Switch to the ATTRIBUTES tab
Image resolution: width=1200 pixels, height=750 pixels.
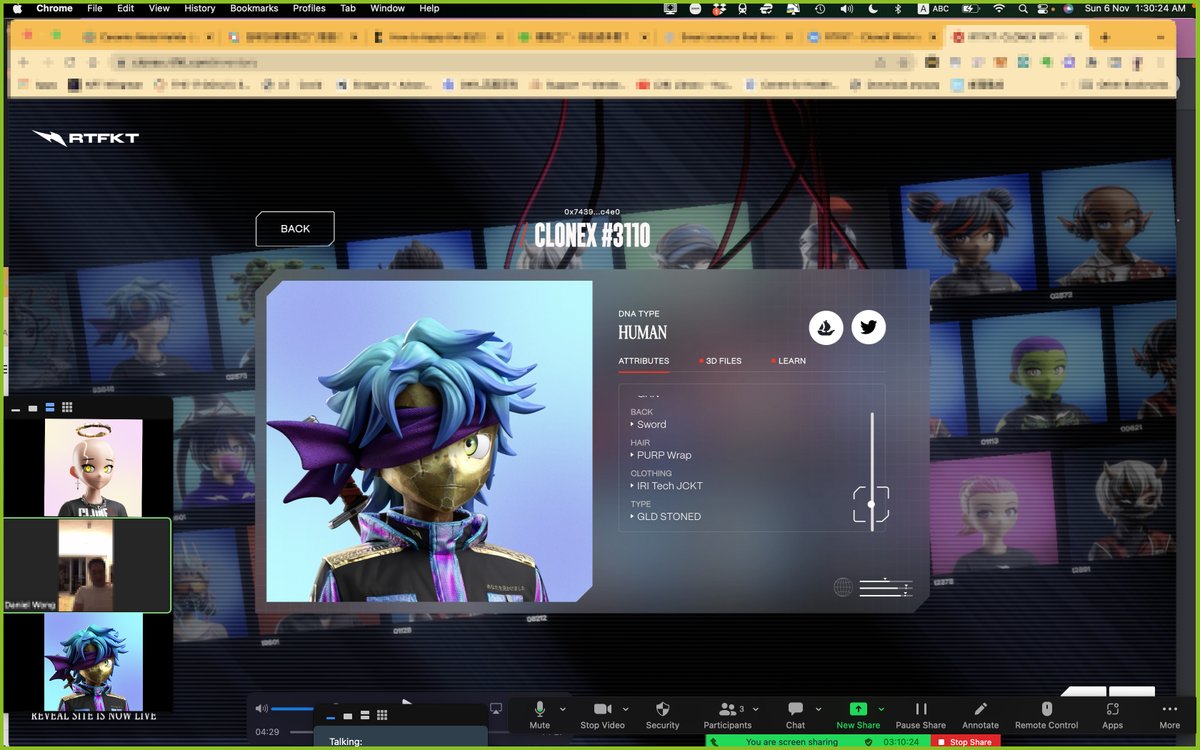(643, 361)
